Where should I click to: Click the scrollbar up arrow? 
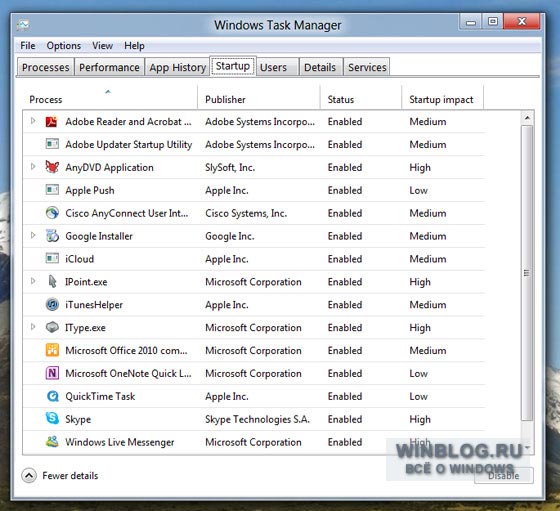[x=527, y=117]
